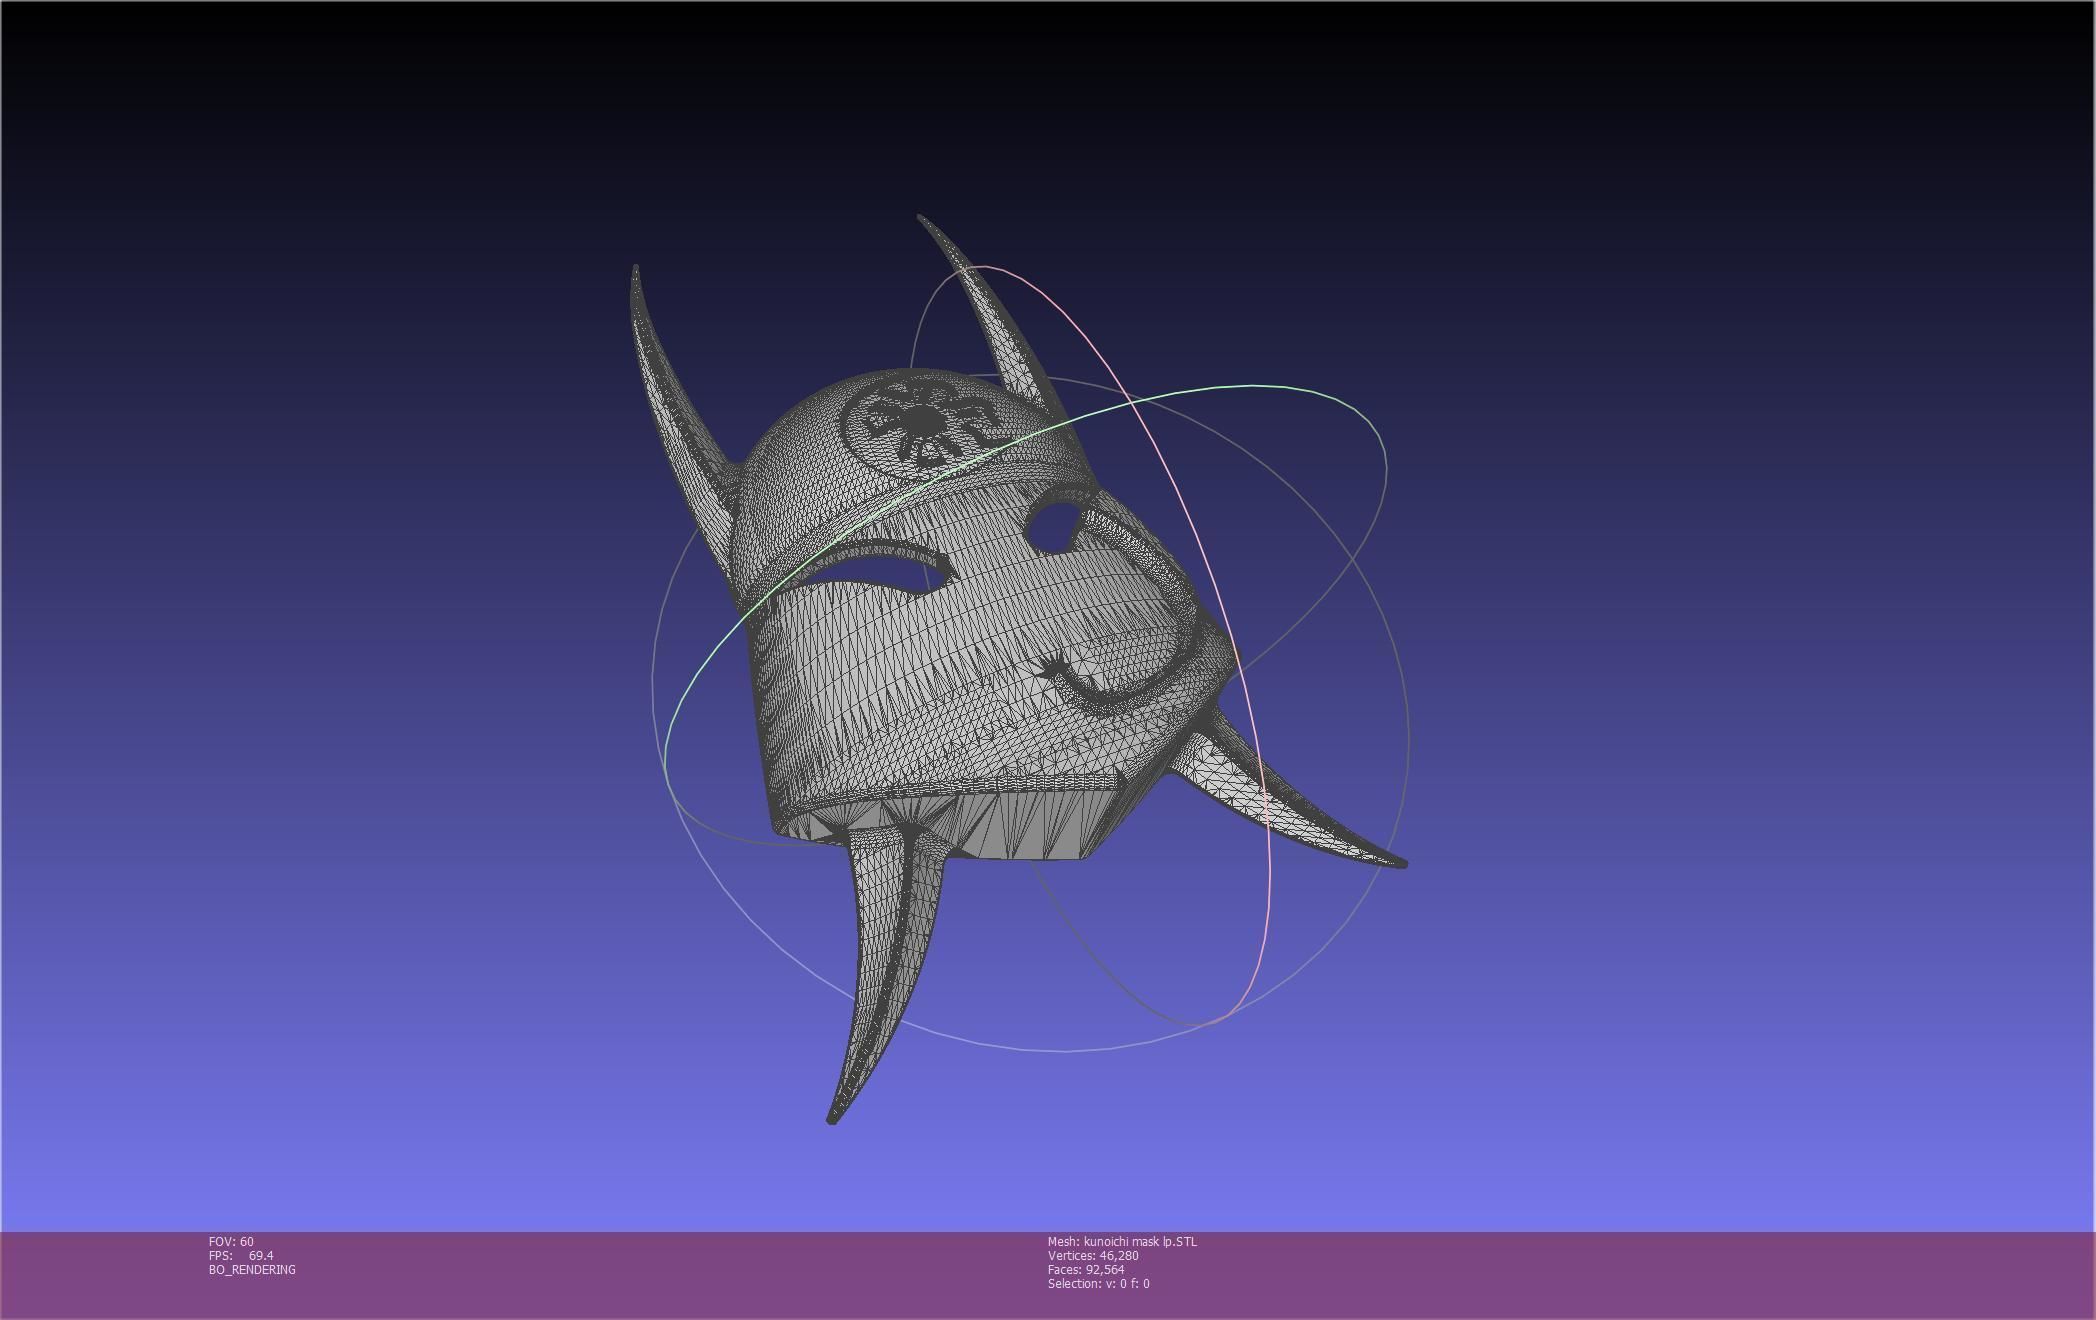The height and width of the screenshot is (1320, 2096).
Task: Click the BO_RENDERING status label
Action: [252, 1269]
